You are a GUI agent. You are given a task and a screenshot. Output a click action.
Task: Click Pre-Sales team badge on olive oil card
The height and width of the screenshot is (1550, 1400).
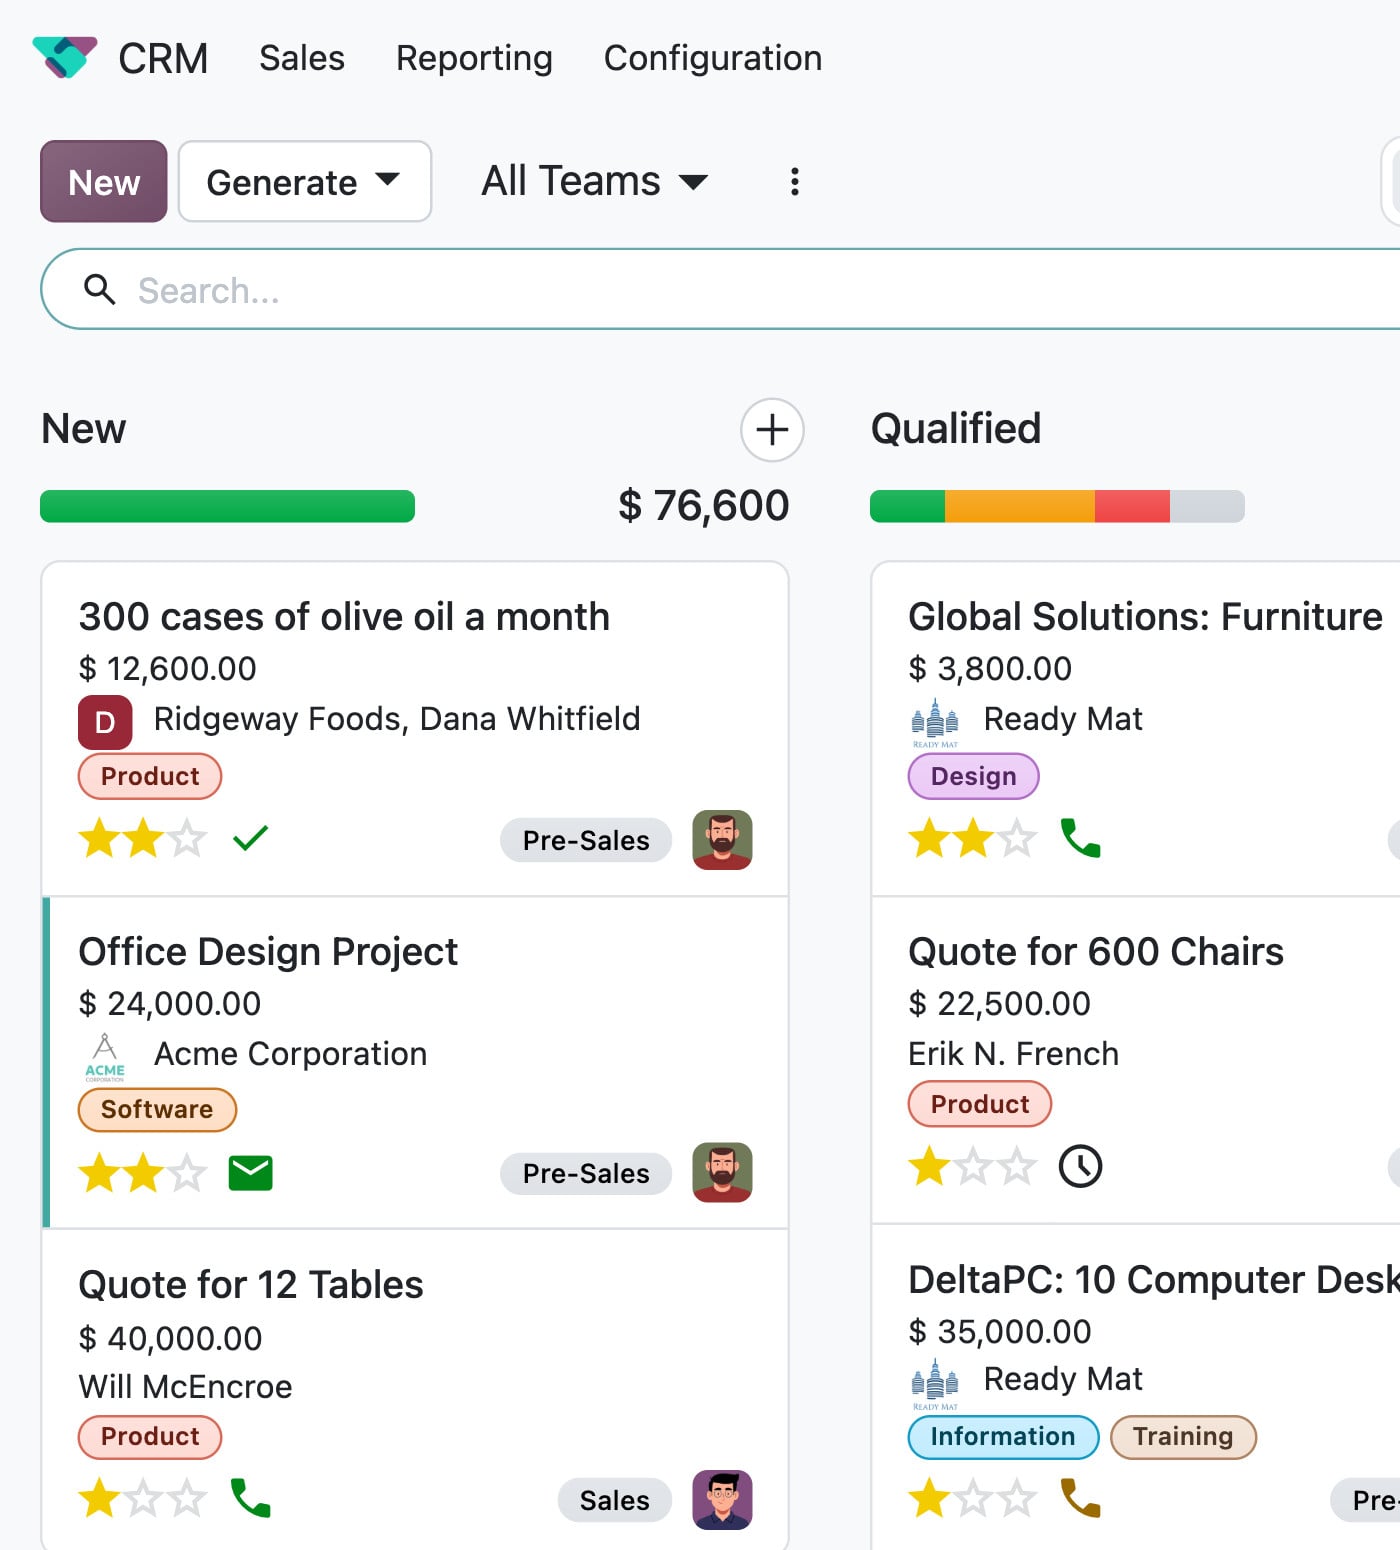tap(586, 840)
